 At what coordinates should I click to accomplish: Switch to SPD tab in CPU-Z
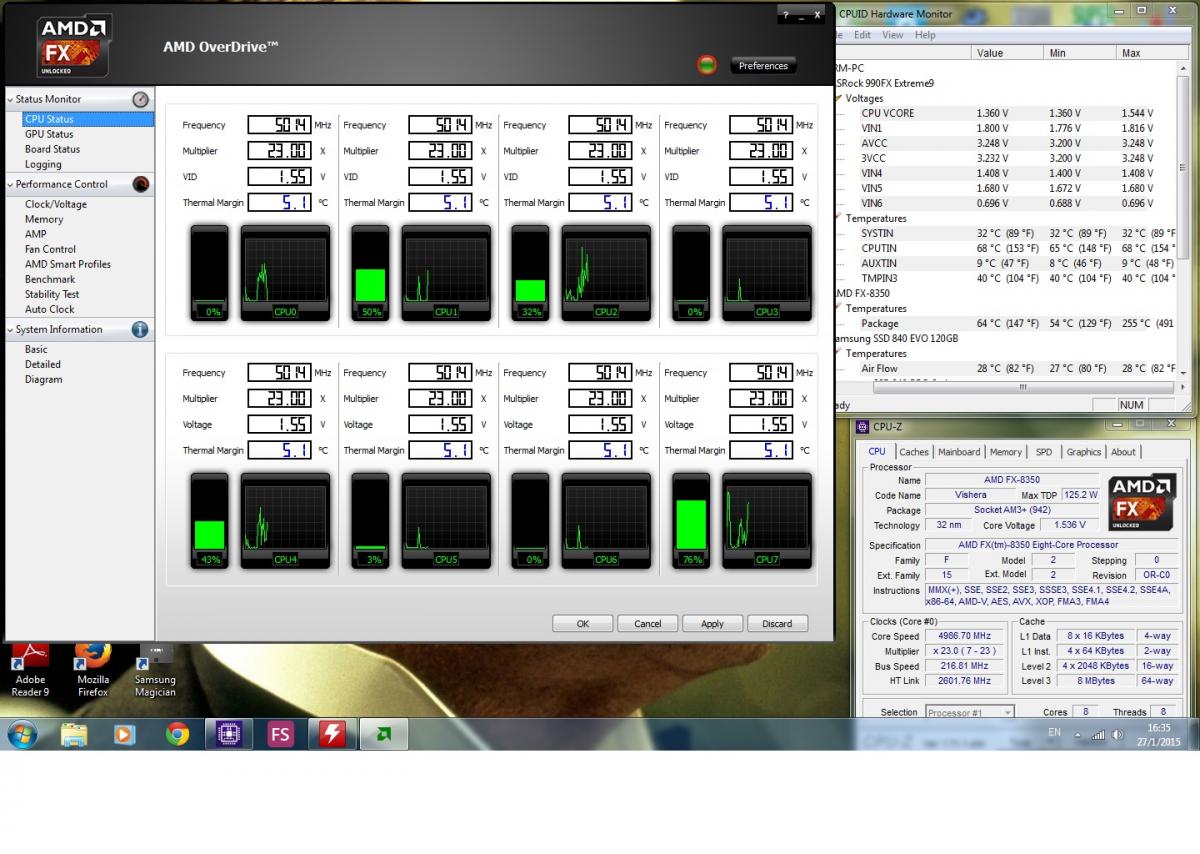pos(1044,452)
